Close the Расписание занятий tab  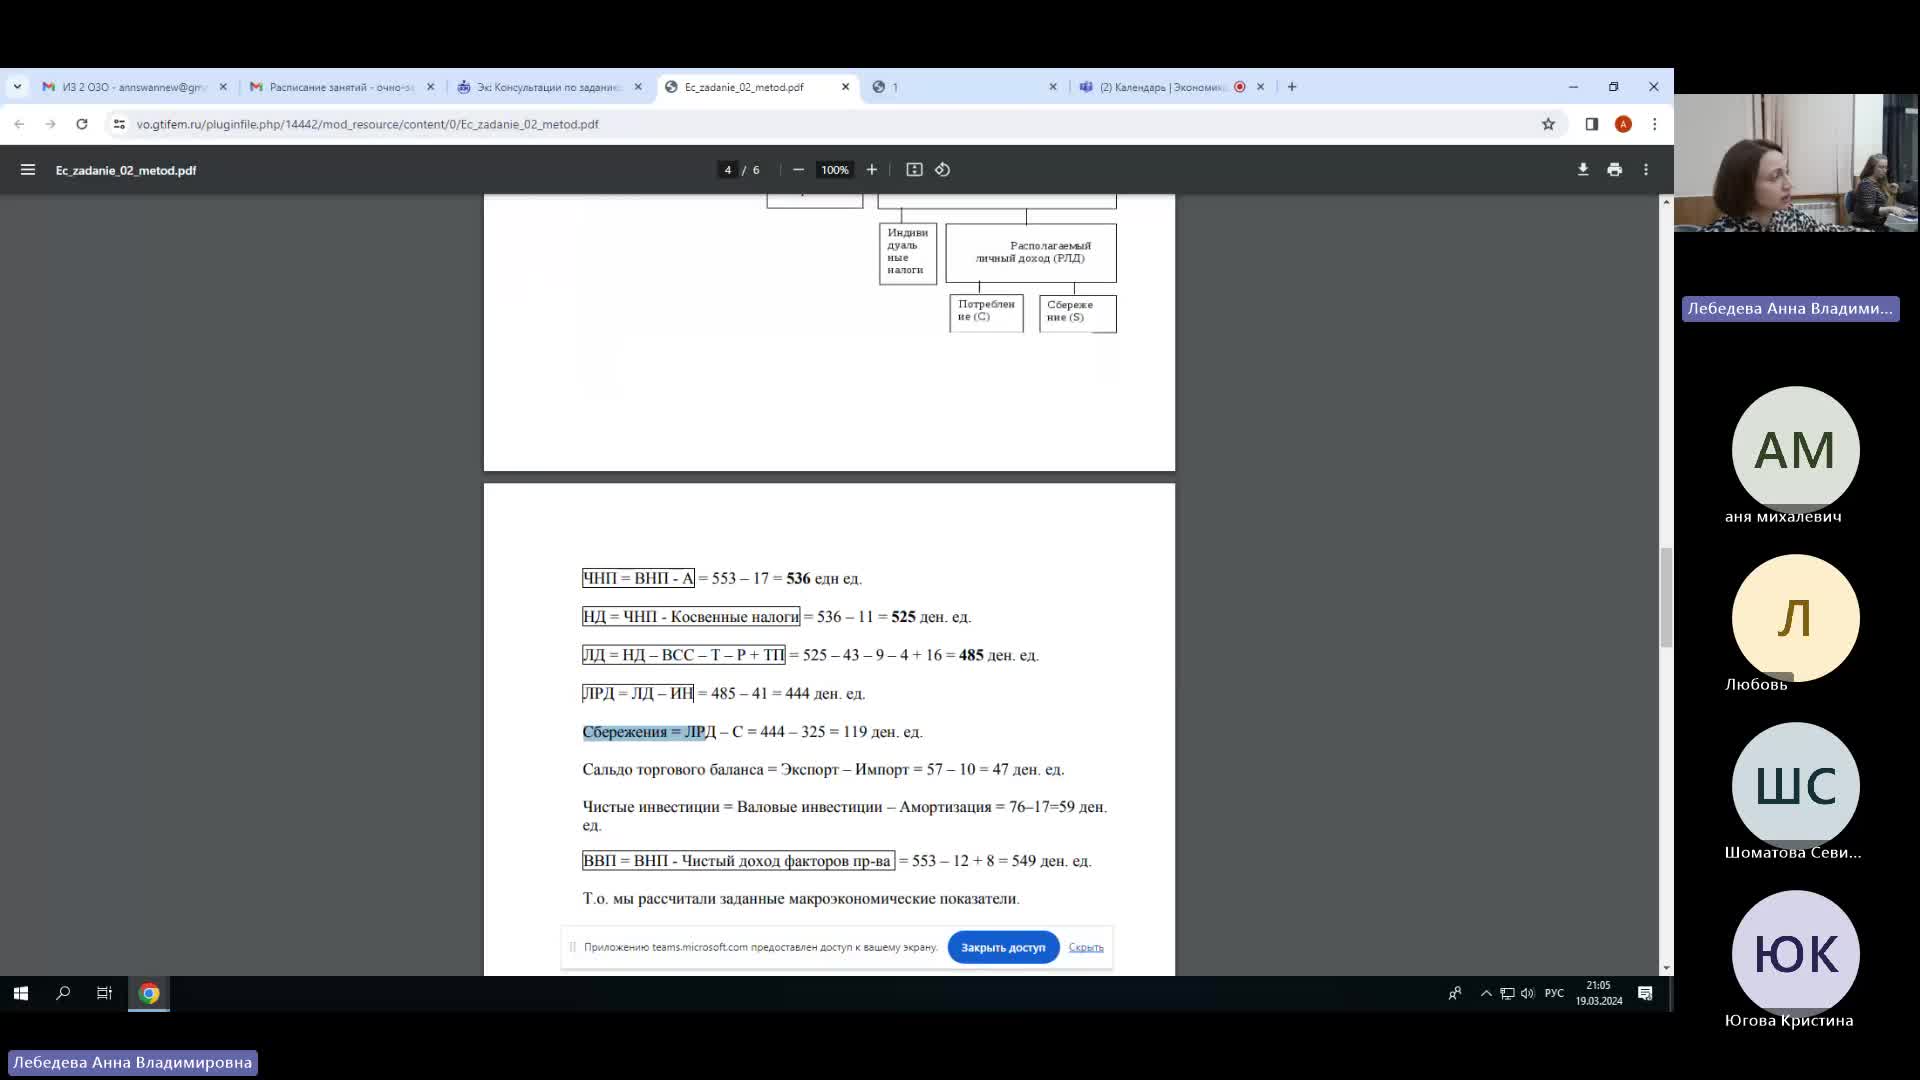431,87
